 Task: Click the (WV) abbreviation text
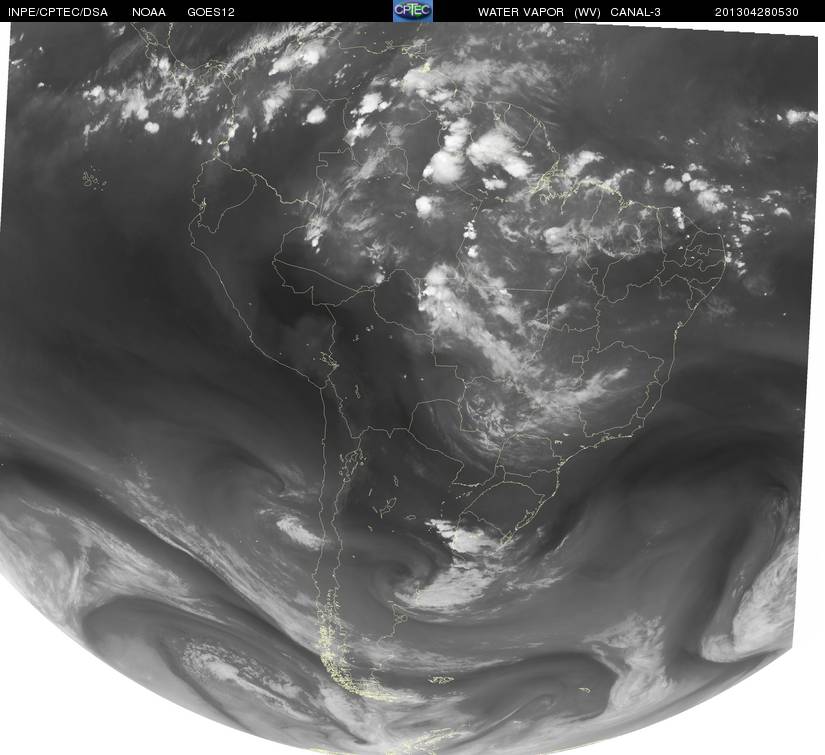(587, 12)
